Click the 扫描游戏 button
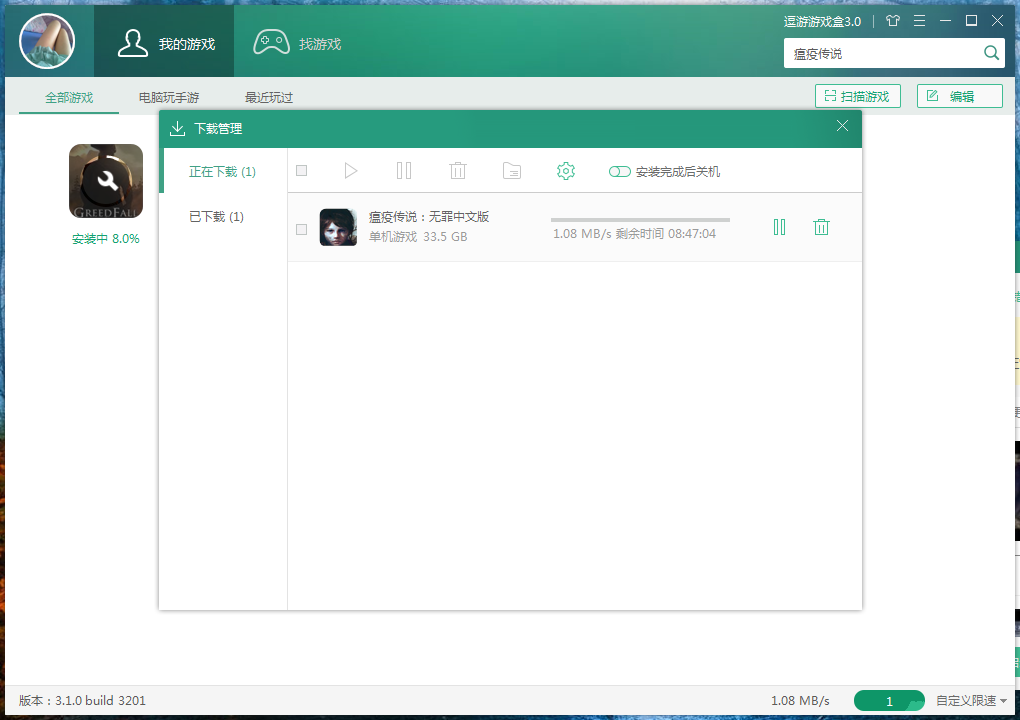The height and width of the screenshot is (720, 1020). (x=857, y=96)
